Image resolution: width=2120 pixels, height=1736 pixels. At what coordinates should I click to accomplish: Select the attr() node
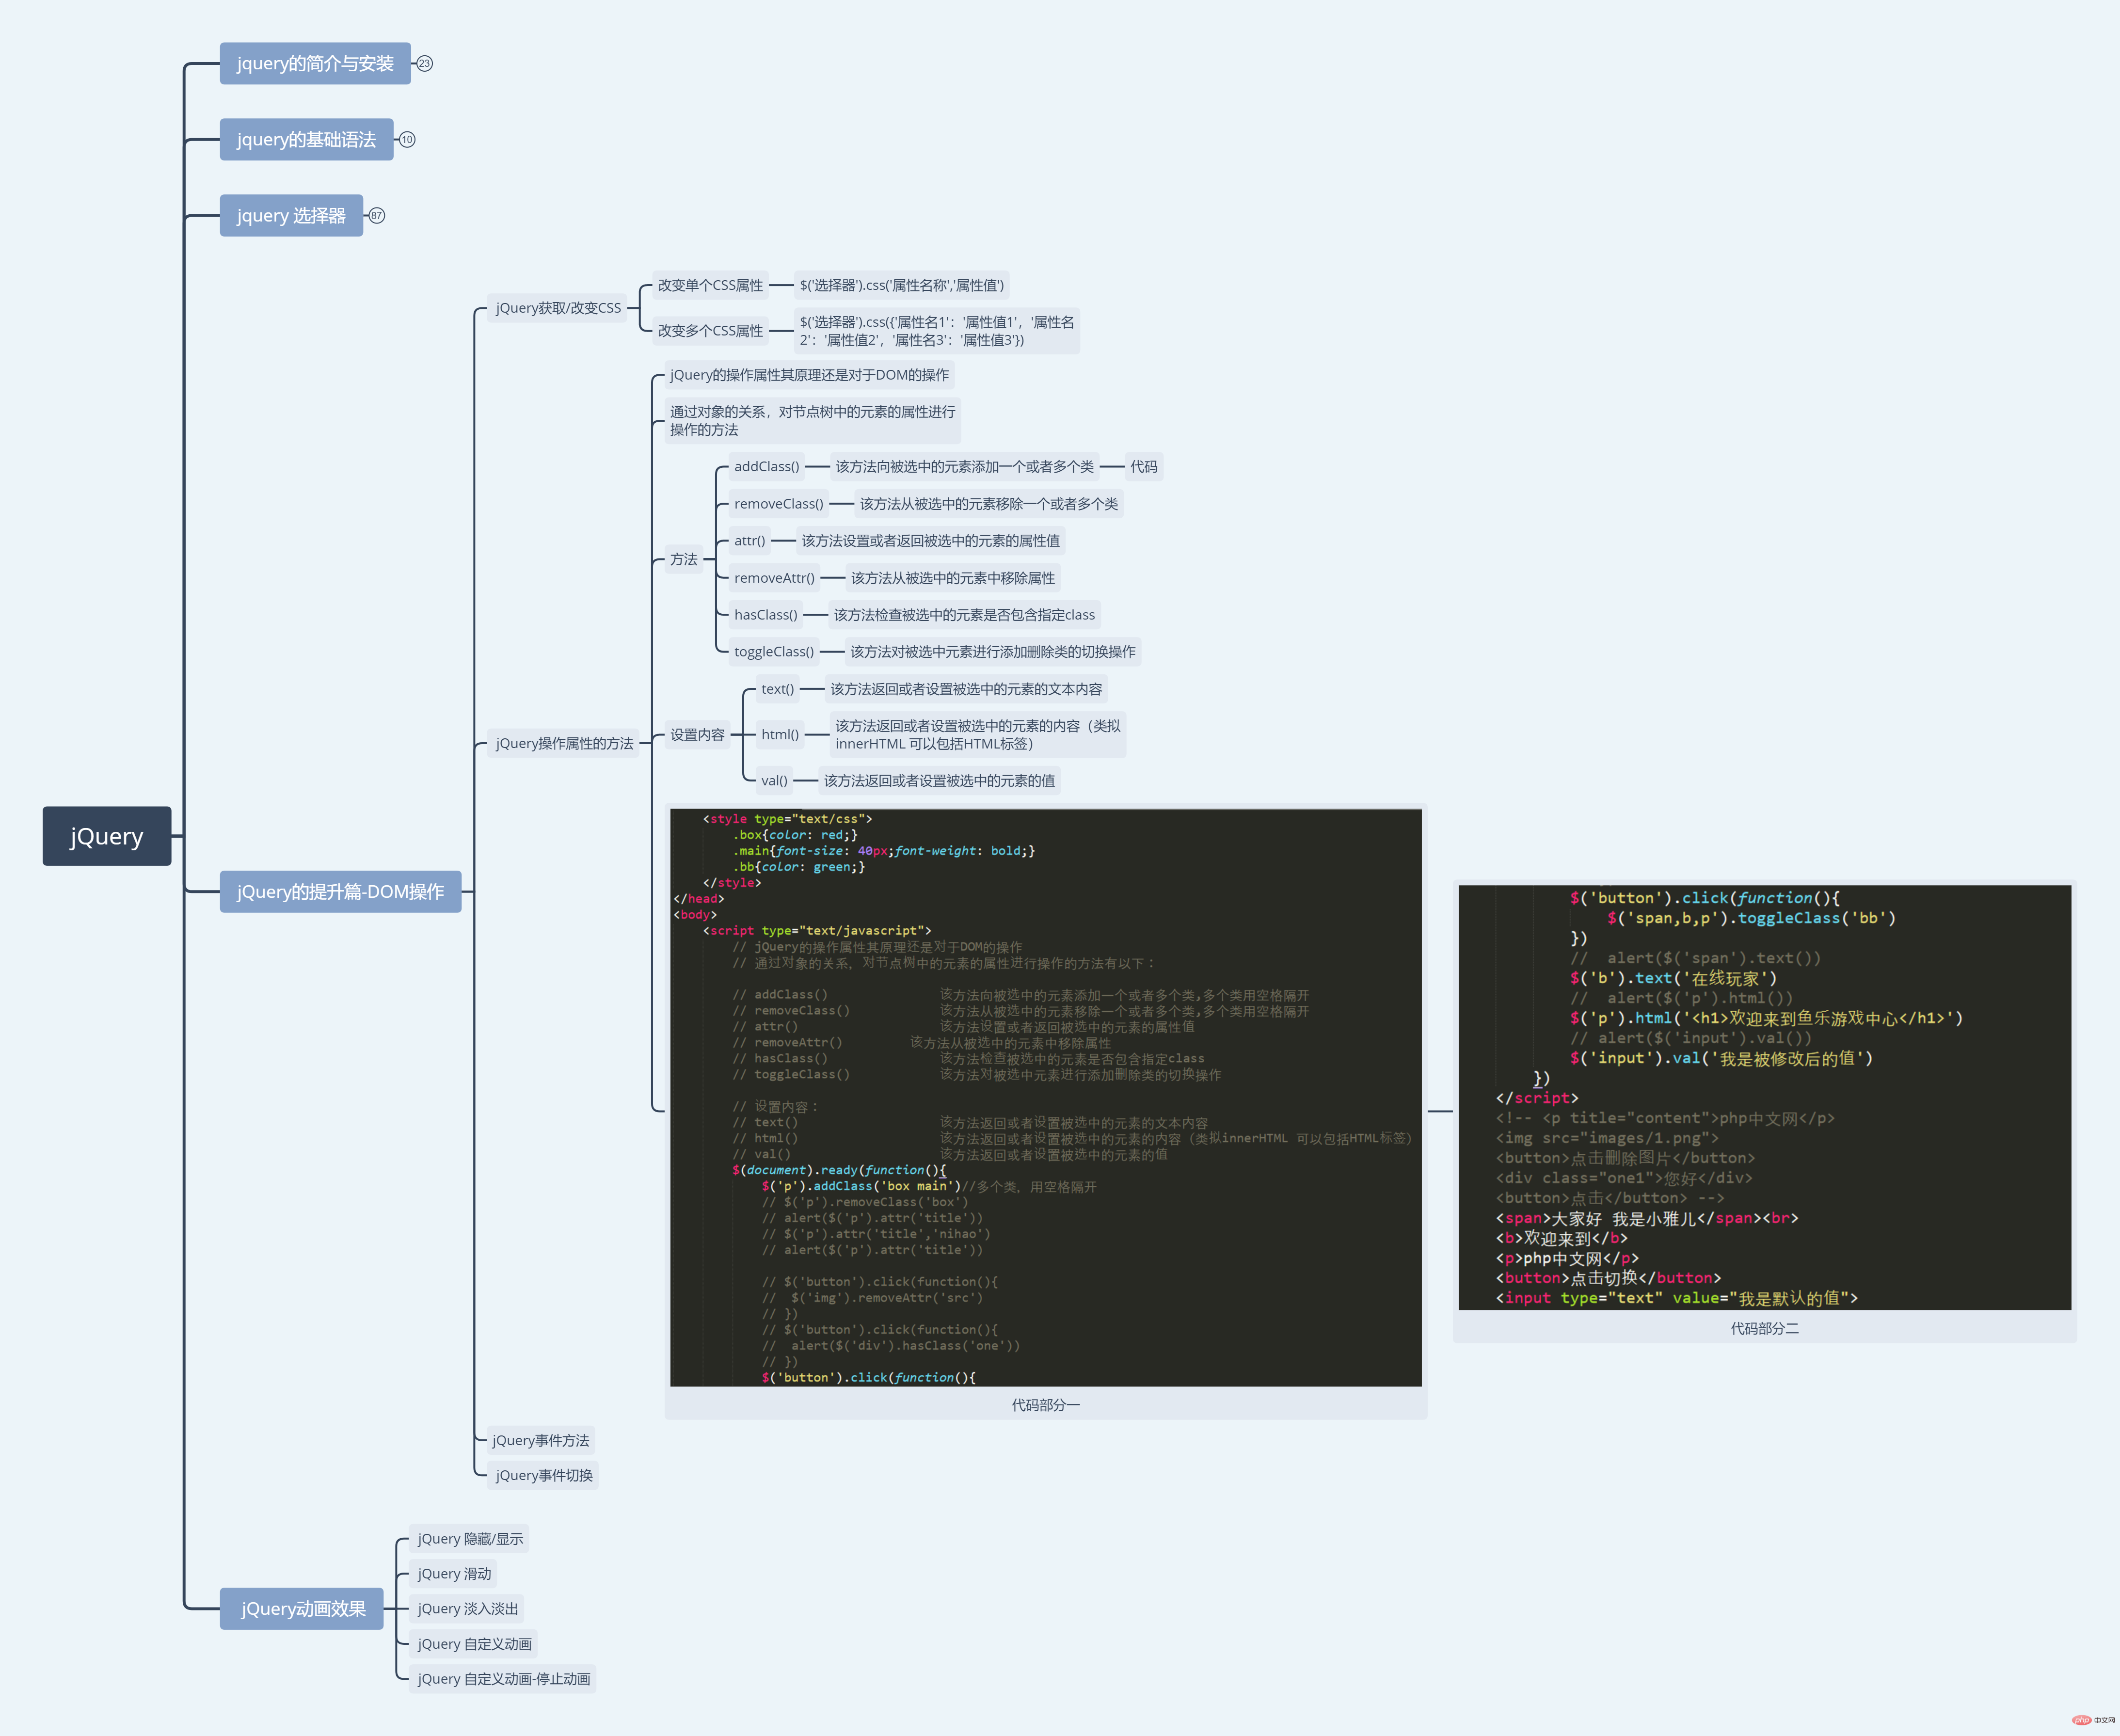(750, 541)
